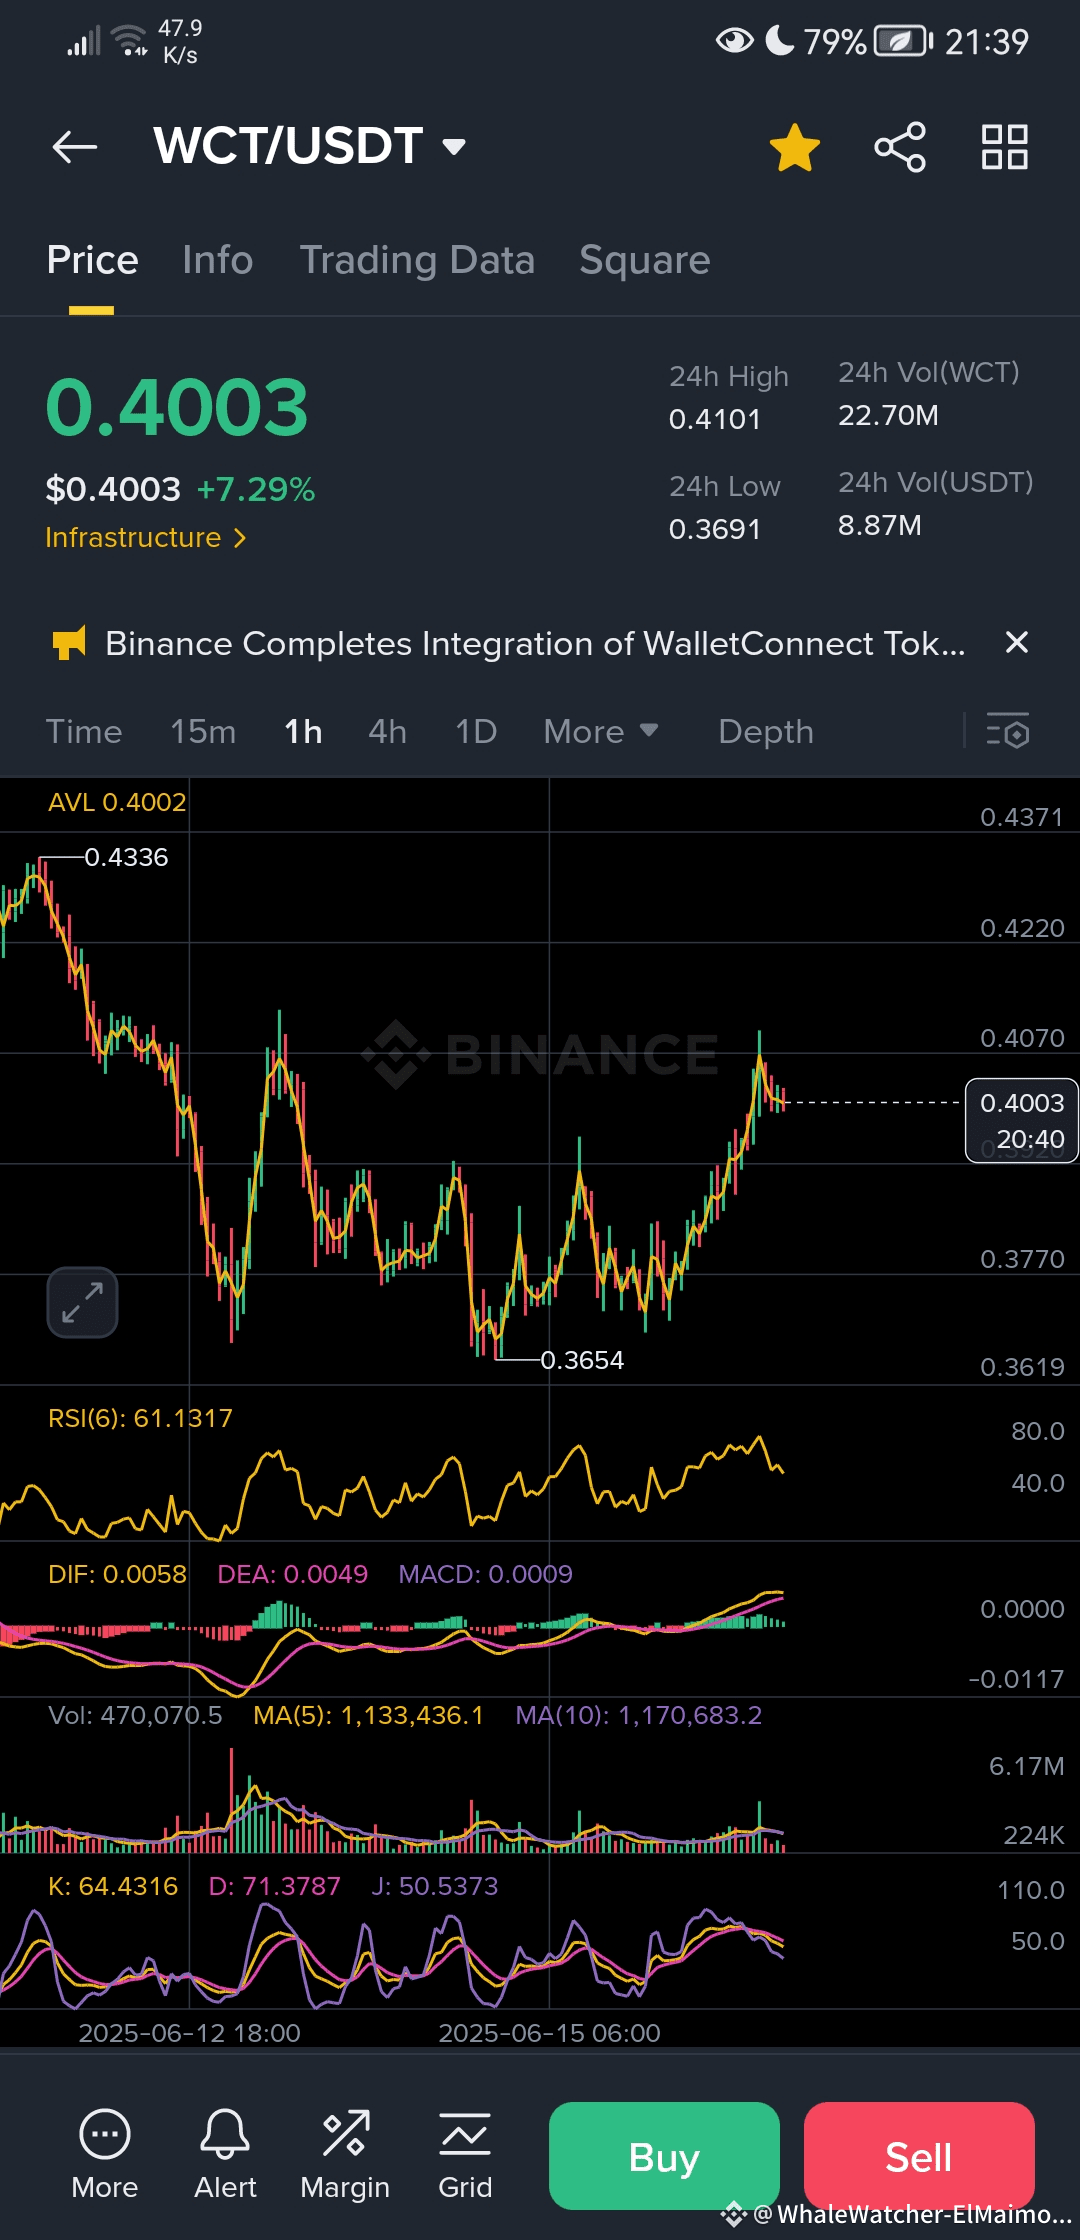Tap the D: 71.3787 value
This screenshot has height=2240, width=1080.
click(274, 1886)
